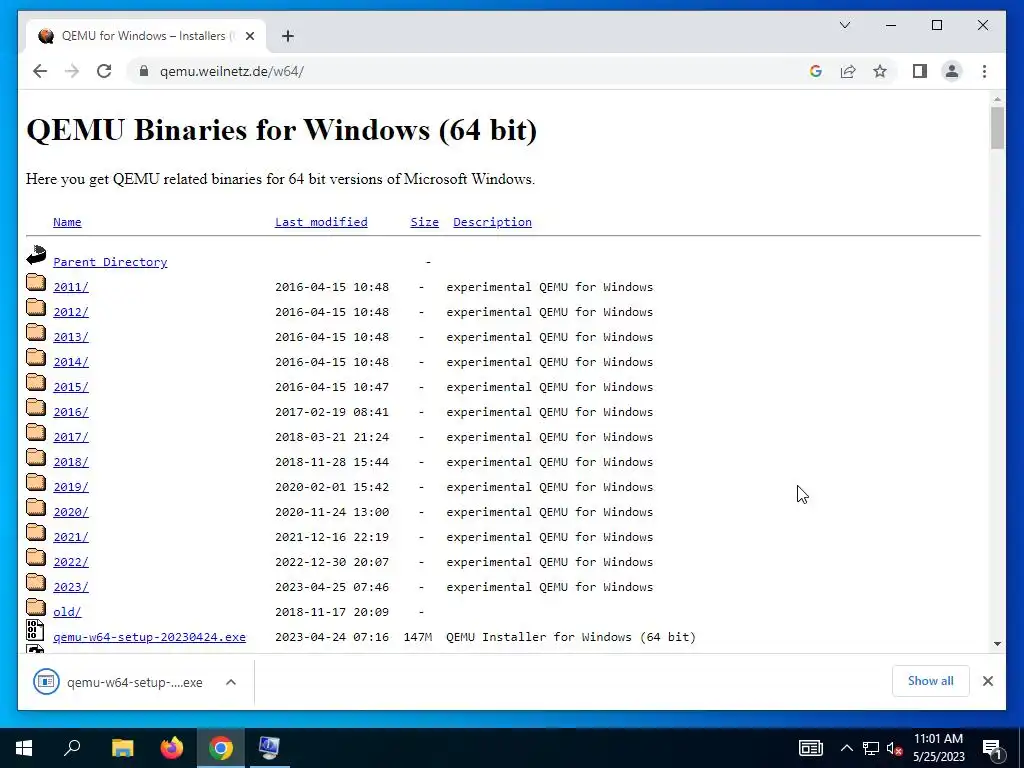Viewport: 1024px width, 768px height.
Task: Bookmark this page with the star
Action: click(880, 71)
